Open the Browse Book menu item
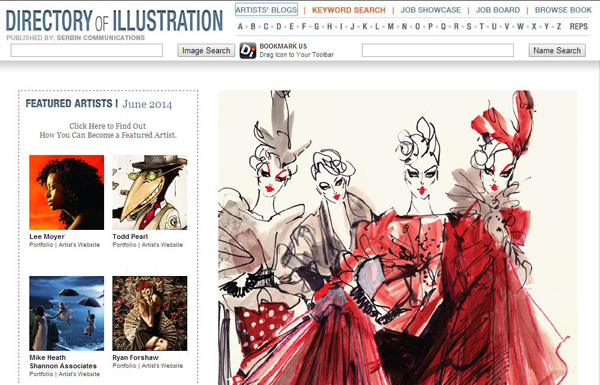This screenshot has height=385, width=600. point(563,10)
